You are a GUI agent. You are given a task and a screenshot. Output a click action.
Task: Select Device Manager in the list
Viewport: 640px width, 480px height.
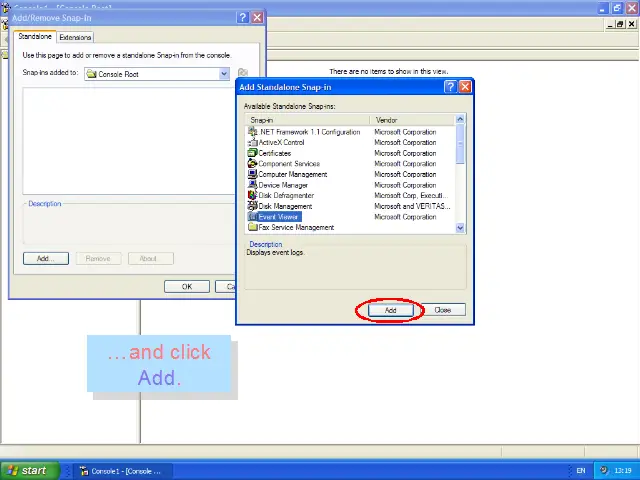coord(278,185)
